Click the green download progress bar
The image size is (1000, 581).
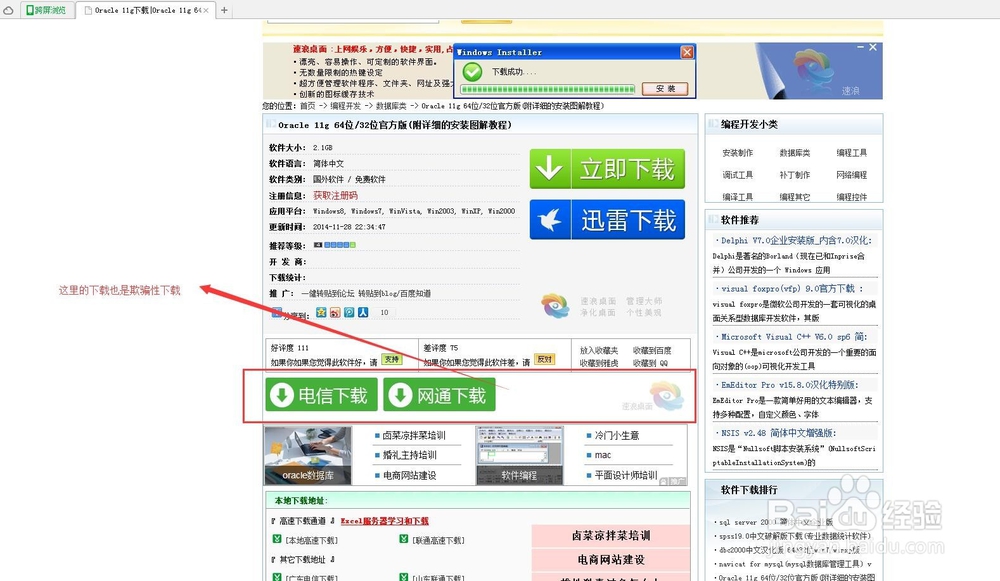tap(547, 89)
